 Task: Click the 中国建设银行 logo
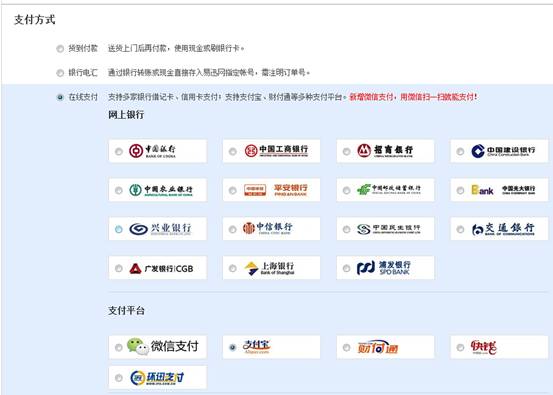click(503, 151)
